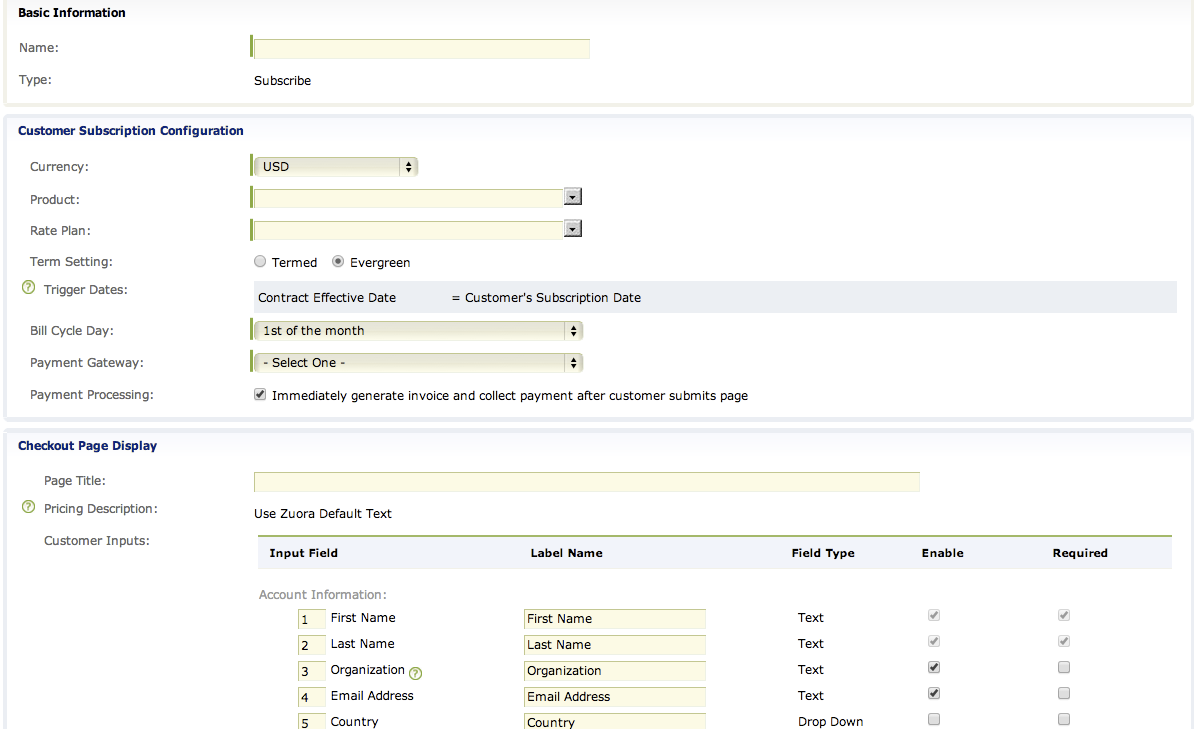
Task: Expand the Product combo box arrow
Action: coord(573,197)
